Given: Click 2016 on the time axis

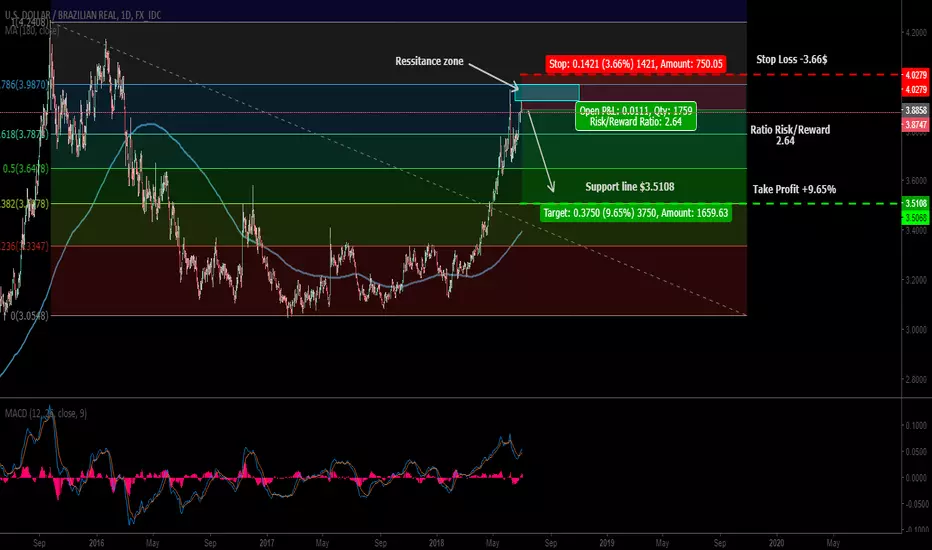Looking at the screenshot, I should point(96,543).
